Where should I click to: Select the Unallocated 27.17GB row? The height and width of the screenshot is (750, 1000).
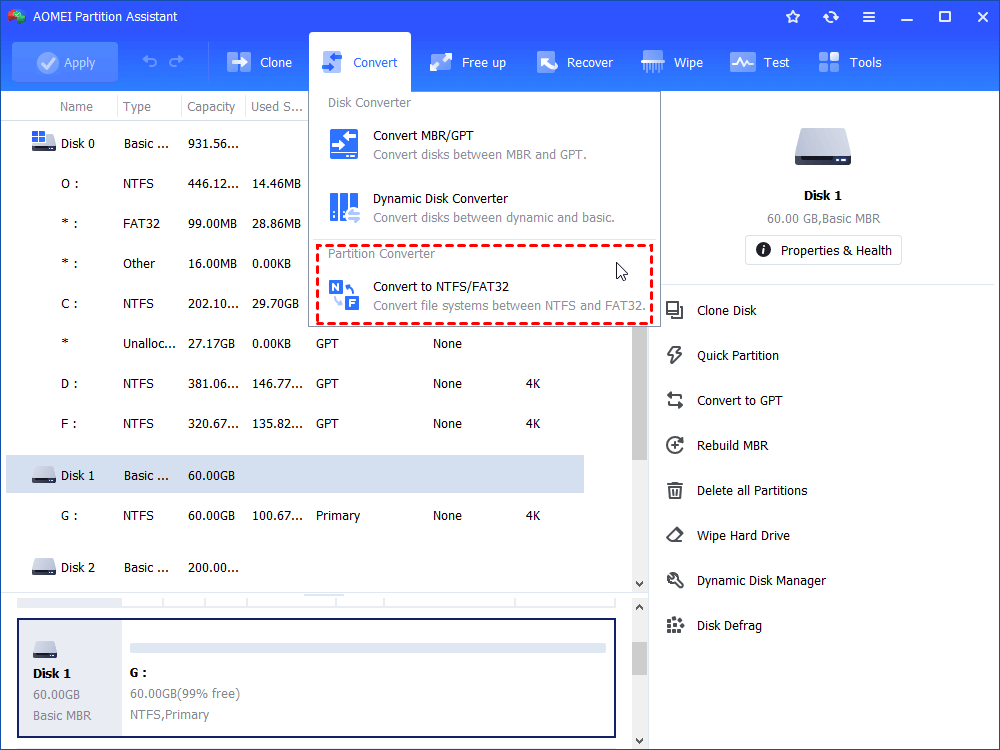[295, 344]
